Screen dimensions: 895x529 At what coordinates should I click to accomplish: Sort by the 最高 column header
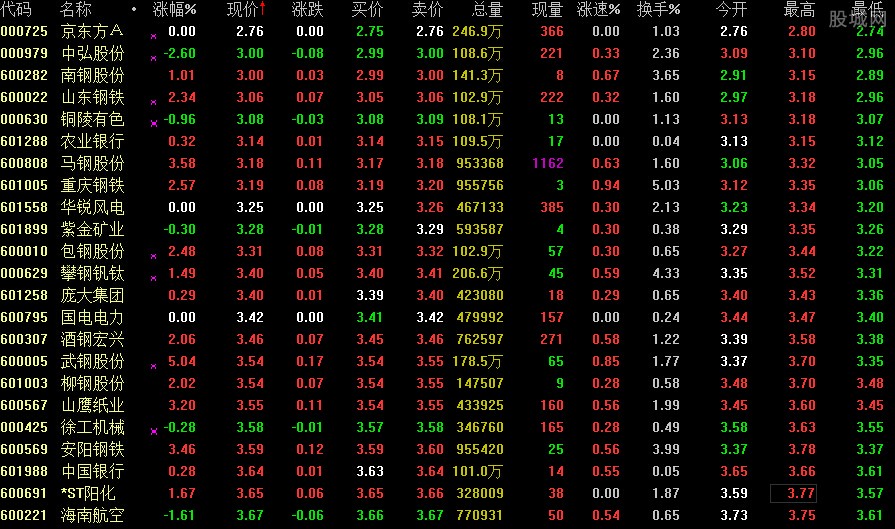pos(800,9)
